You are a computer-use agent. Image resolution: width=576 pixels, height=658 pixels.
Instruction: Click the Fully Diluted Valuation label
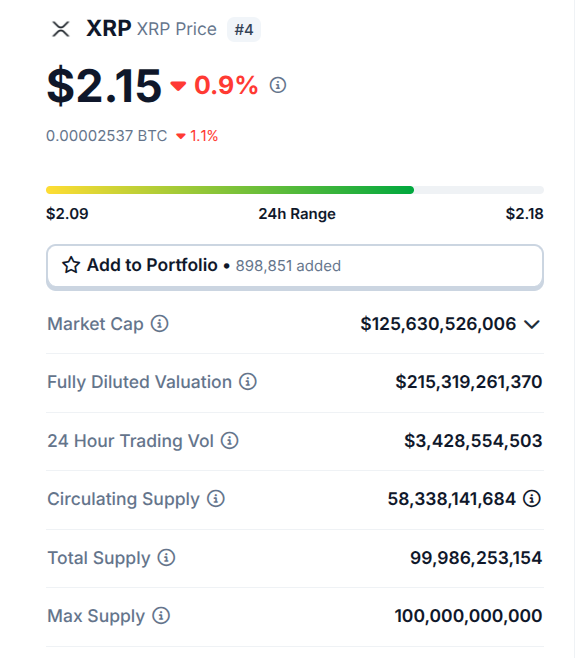point(139,382)
